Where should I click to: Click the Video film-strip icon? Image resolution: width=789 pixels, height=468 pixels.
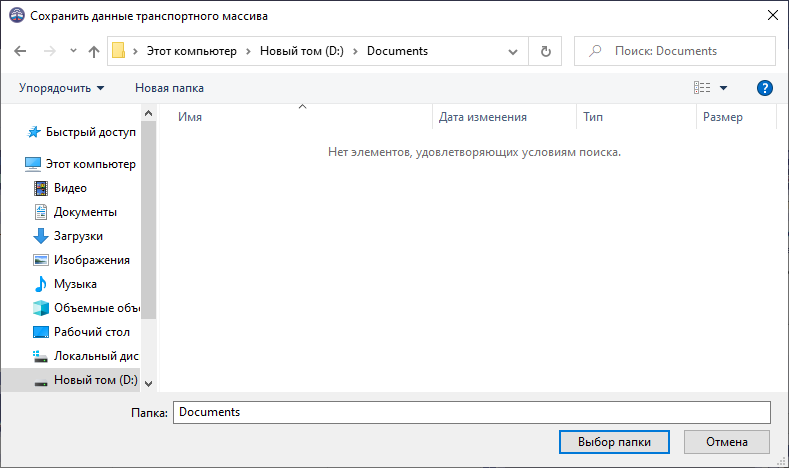[41, 188]
